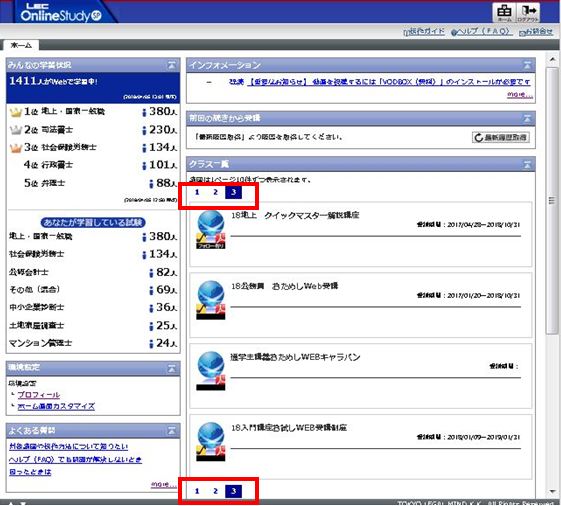Collapse the インフォメーション panel
Viewport: 561px width, 506px height.
tap(527, 65)
